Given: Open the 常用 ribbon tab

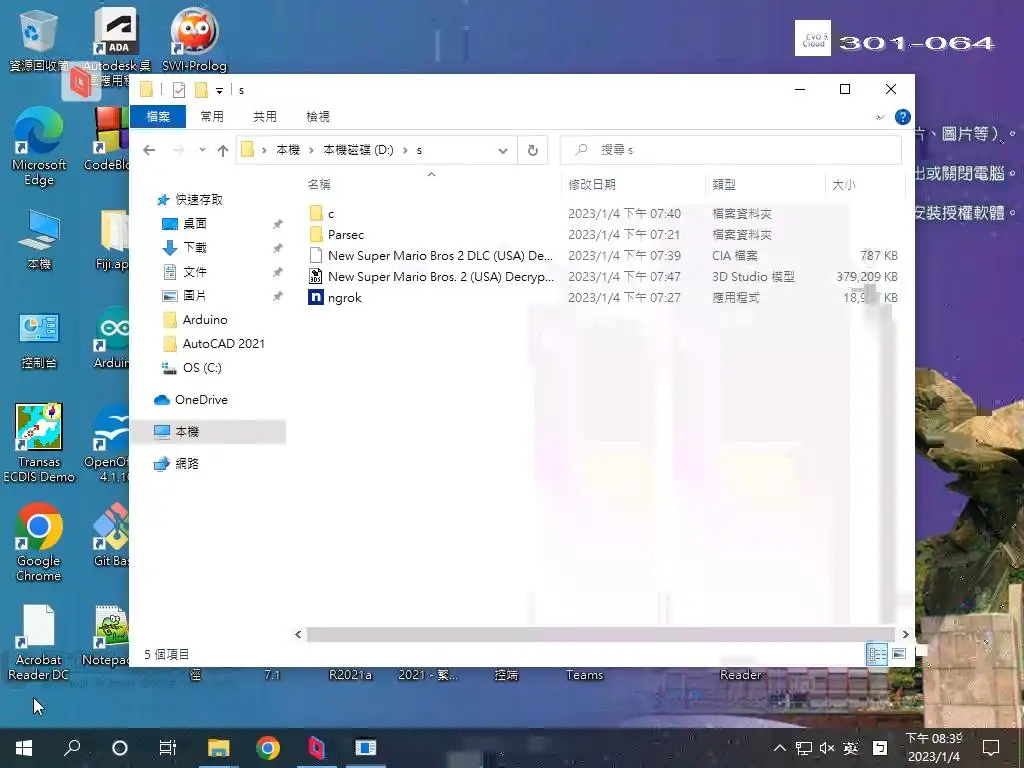Looking at the screenshot, I should click(x=212, y=117).
